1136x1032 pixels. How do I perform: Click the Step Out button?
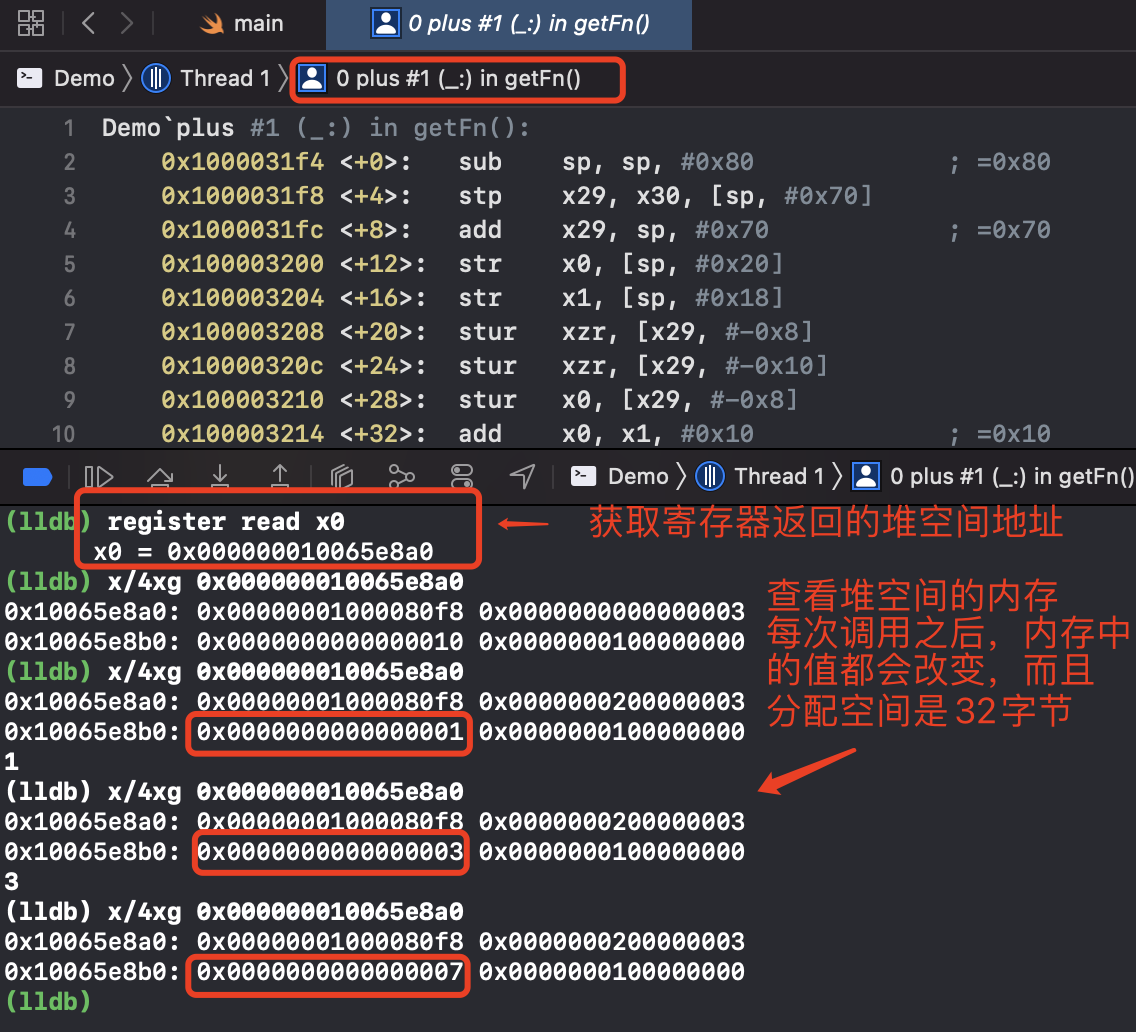coord(281,477)
